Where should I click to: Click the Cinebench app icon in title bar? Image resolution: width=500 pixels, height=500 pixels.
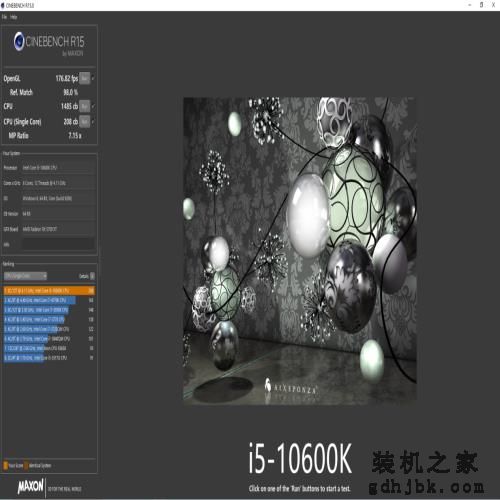point(3,5)
